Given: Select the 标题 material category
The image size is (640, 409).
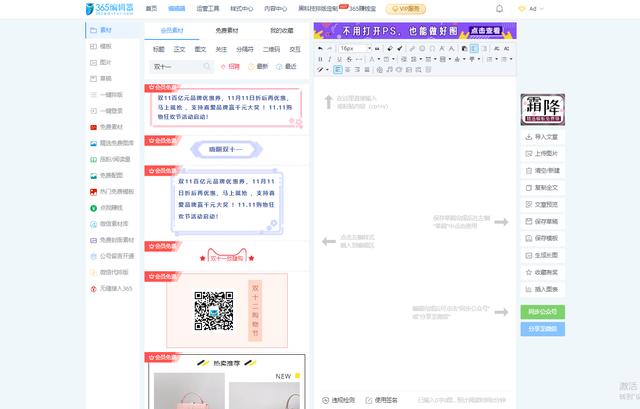Looking at the screenshot, I should (x=158, y=49).
